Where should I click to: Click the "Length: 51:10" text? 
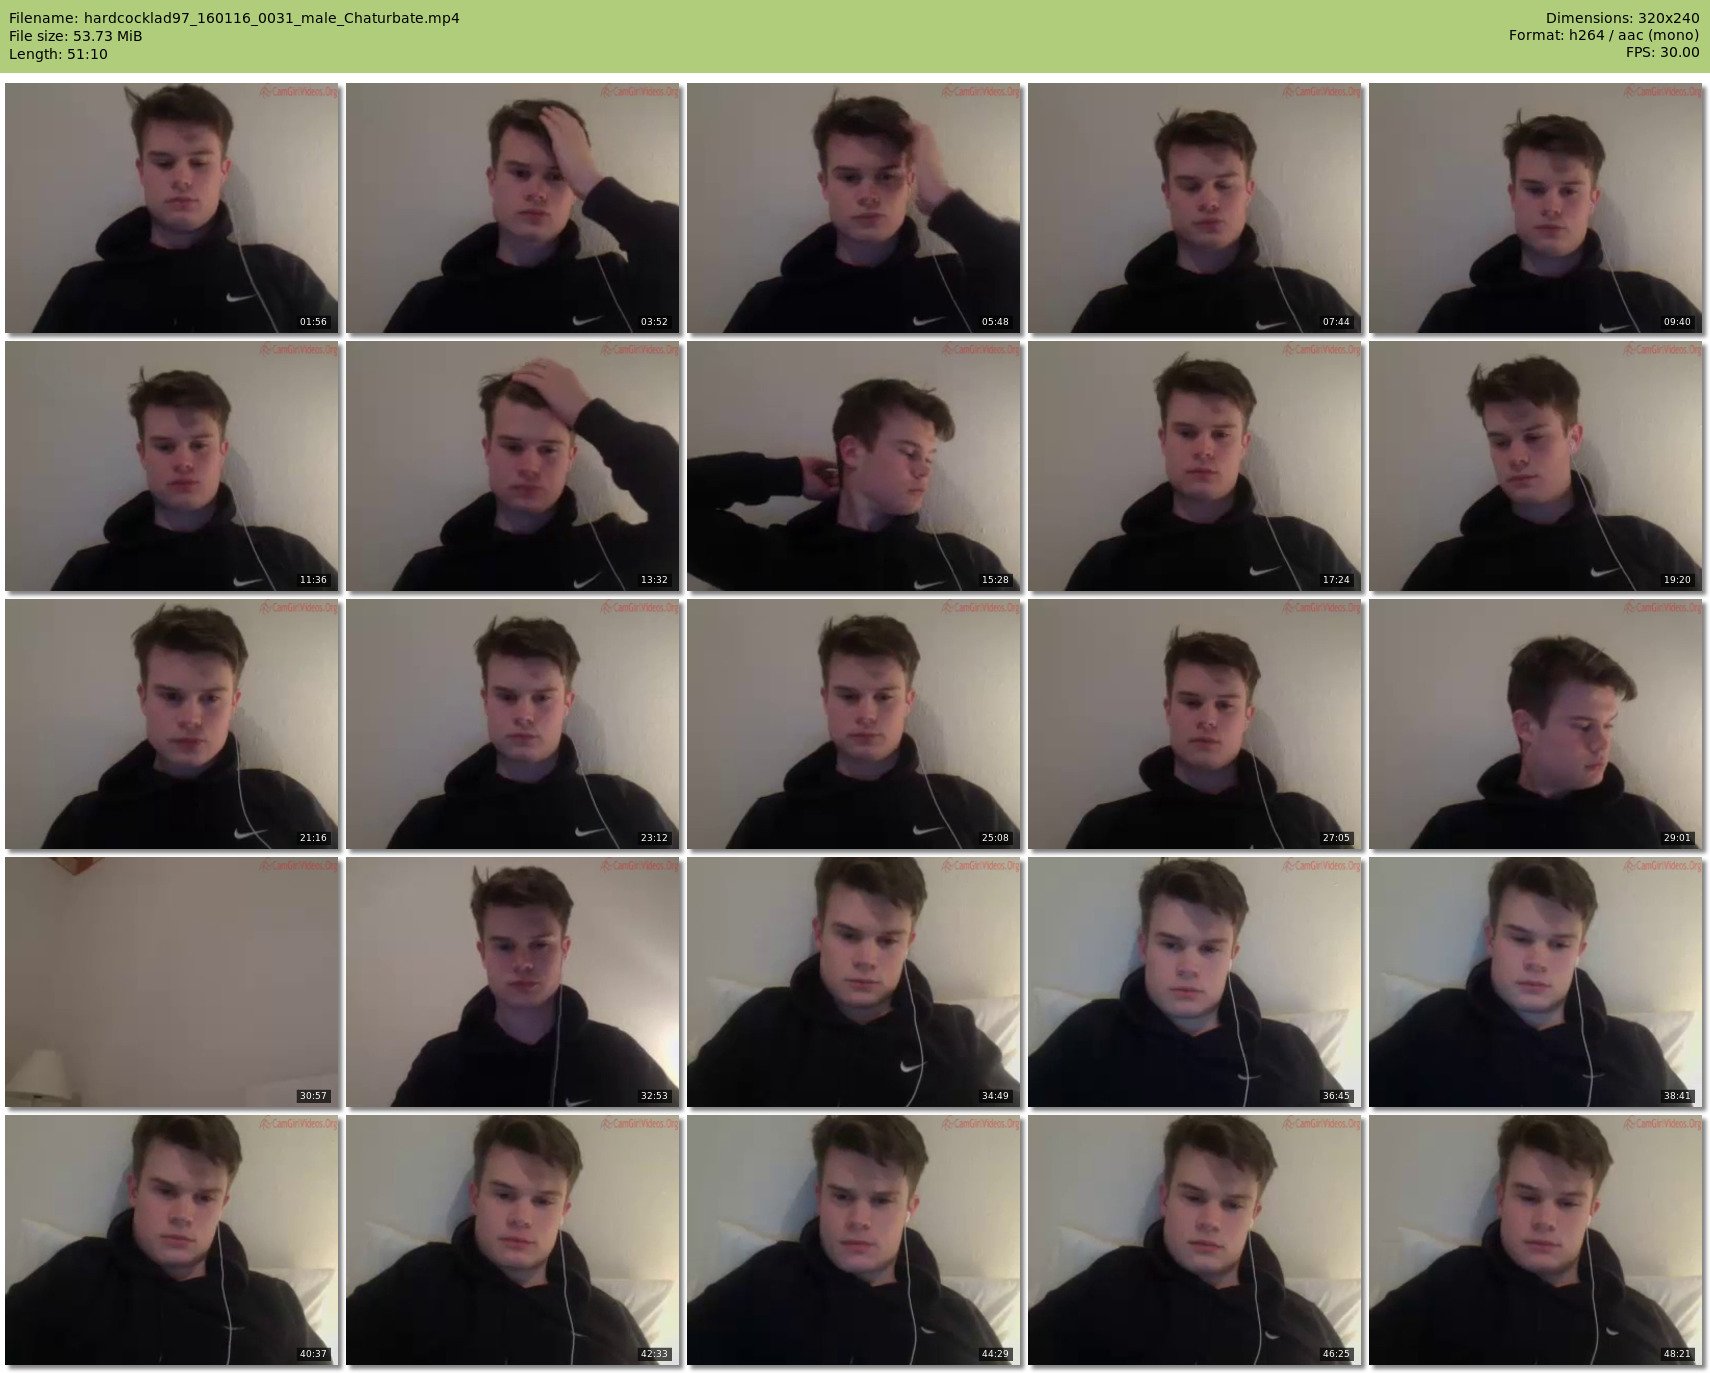tap(58, 54)
